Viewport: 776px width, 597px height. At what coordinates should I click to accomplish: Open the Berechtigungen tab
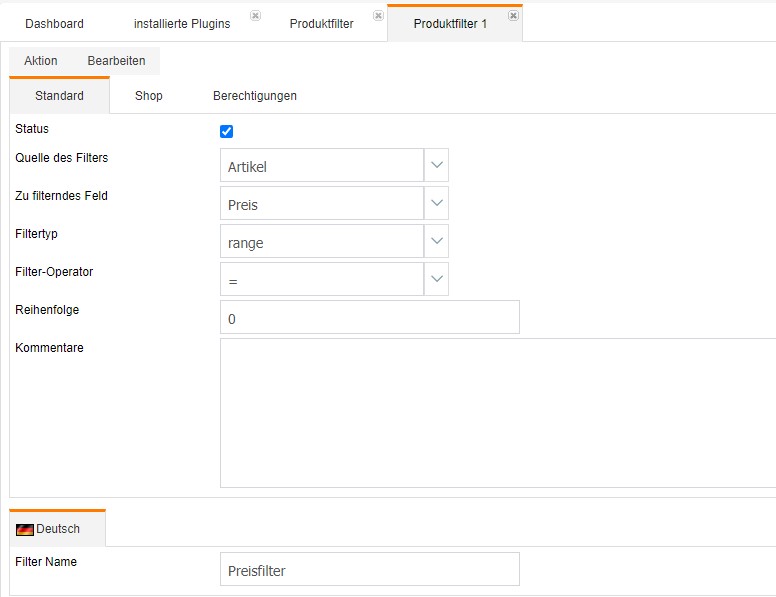coord(255,96)
